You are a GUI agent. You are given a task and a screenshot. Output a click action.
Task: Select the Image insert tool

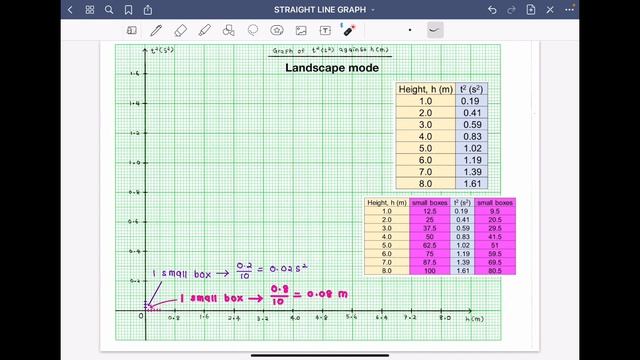click(301, 30)
